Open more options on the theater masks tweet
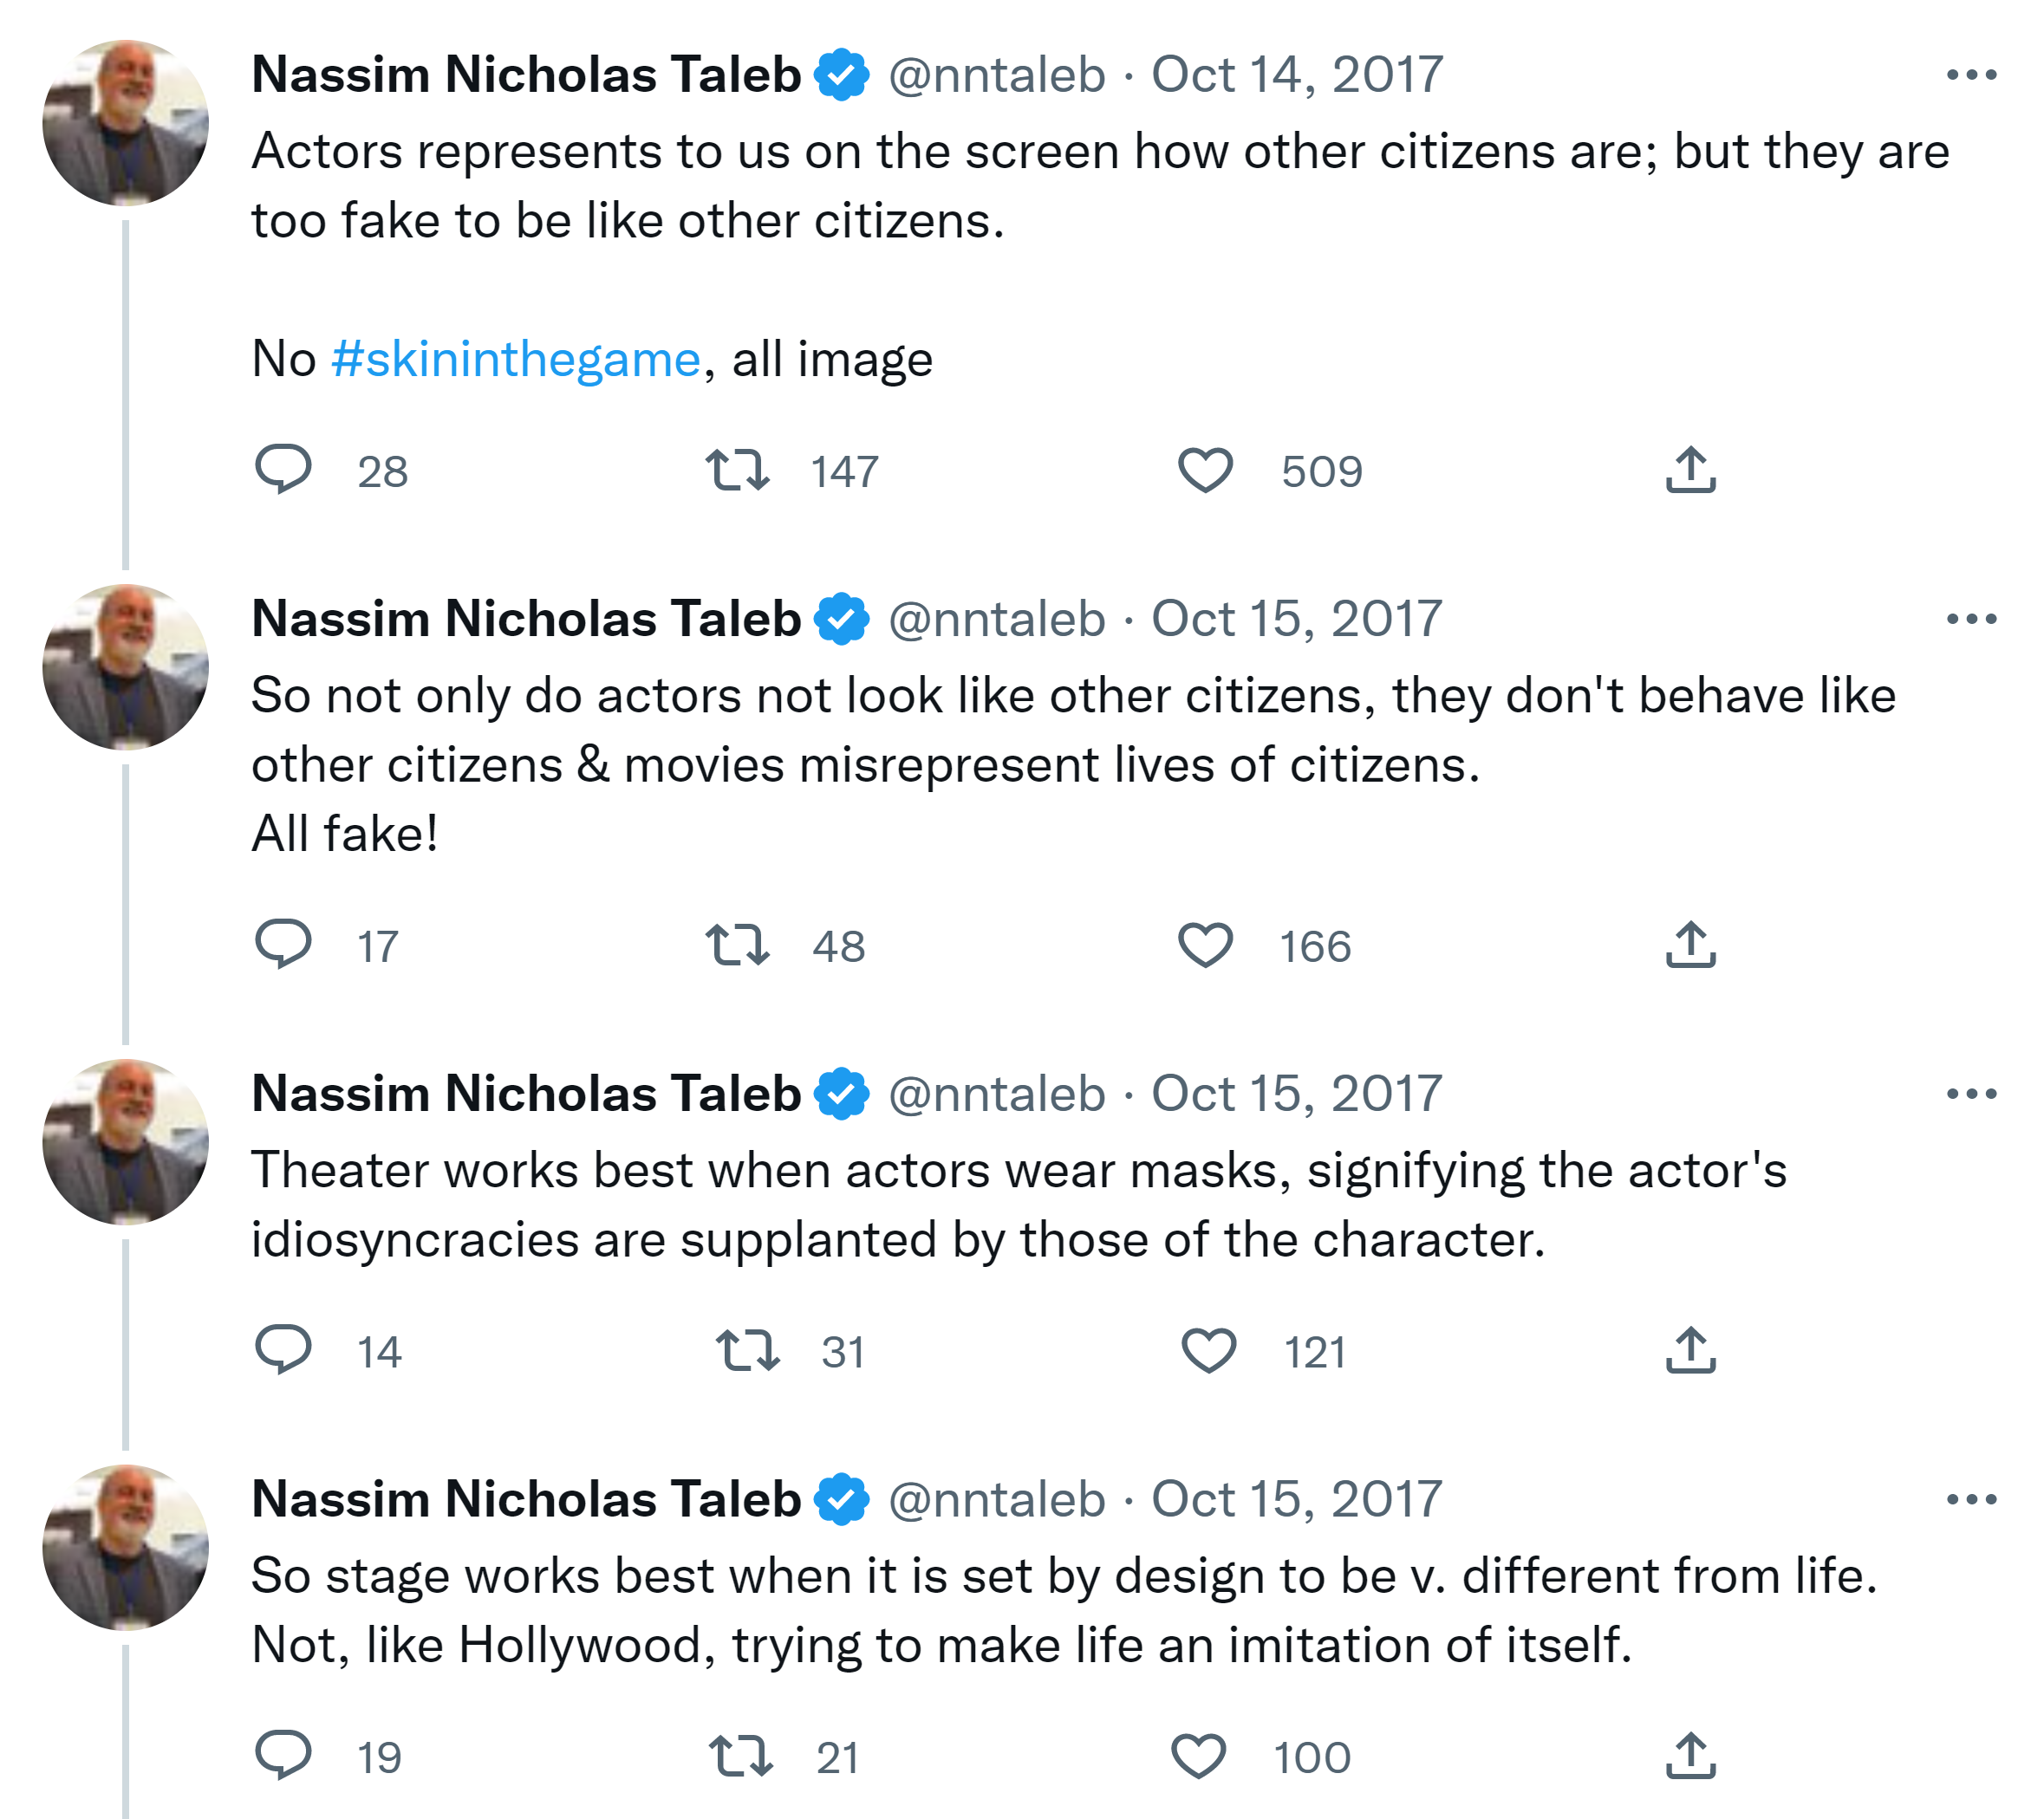This screenshot has height=1819, width=2044. [x=1971, y=1094]
